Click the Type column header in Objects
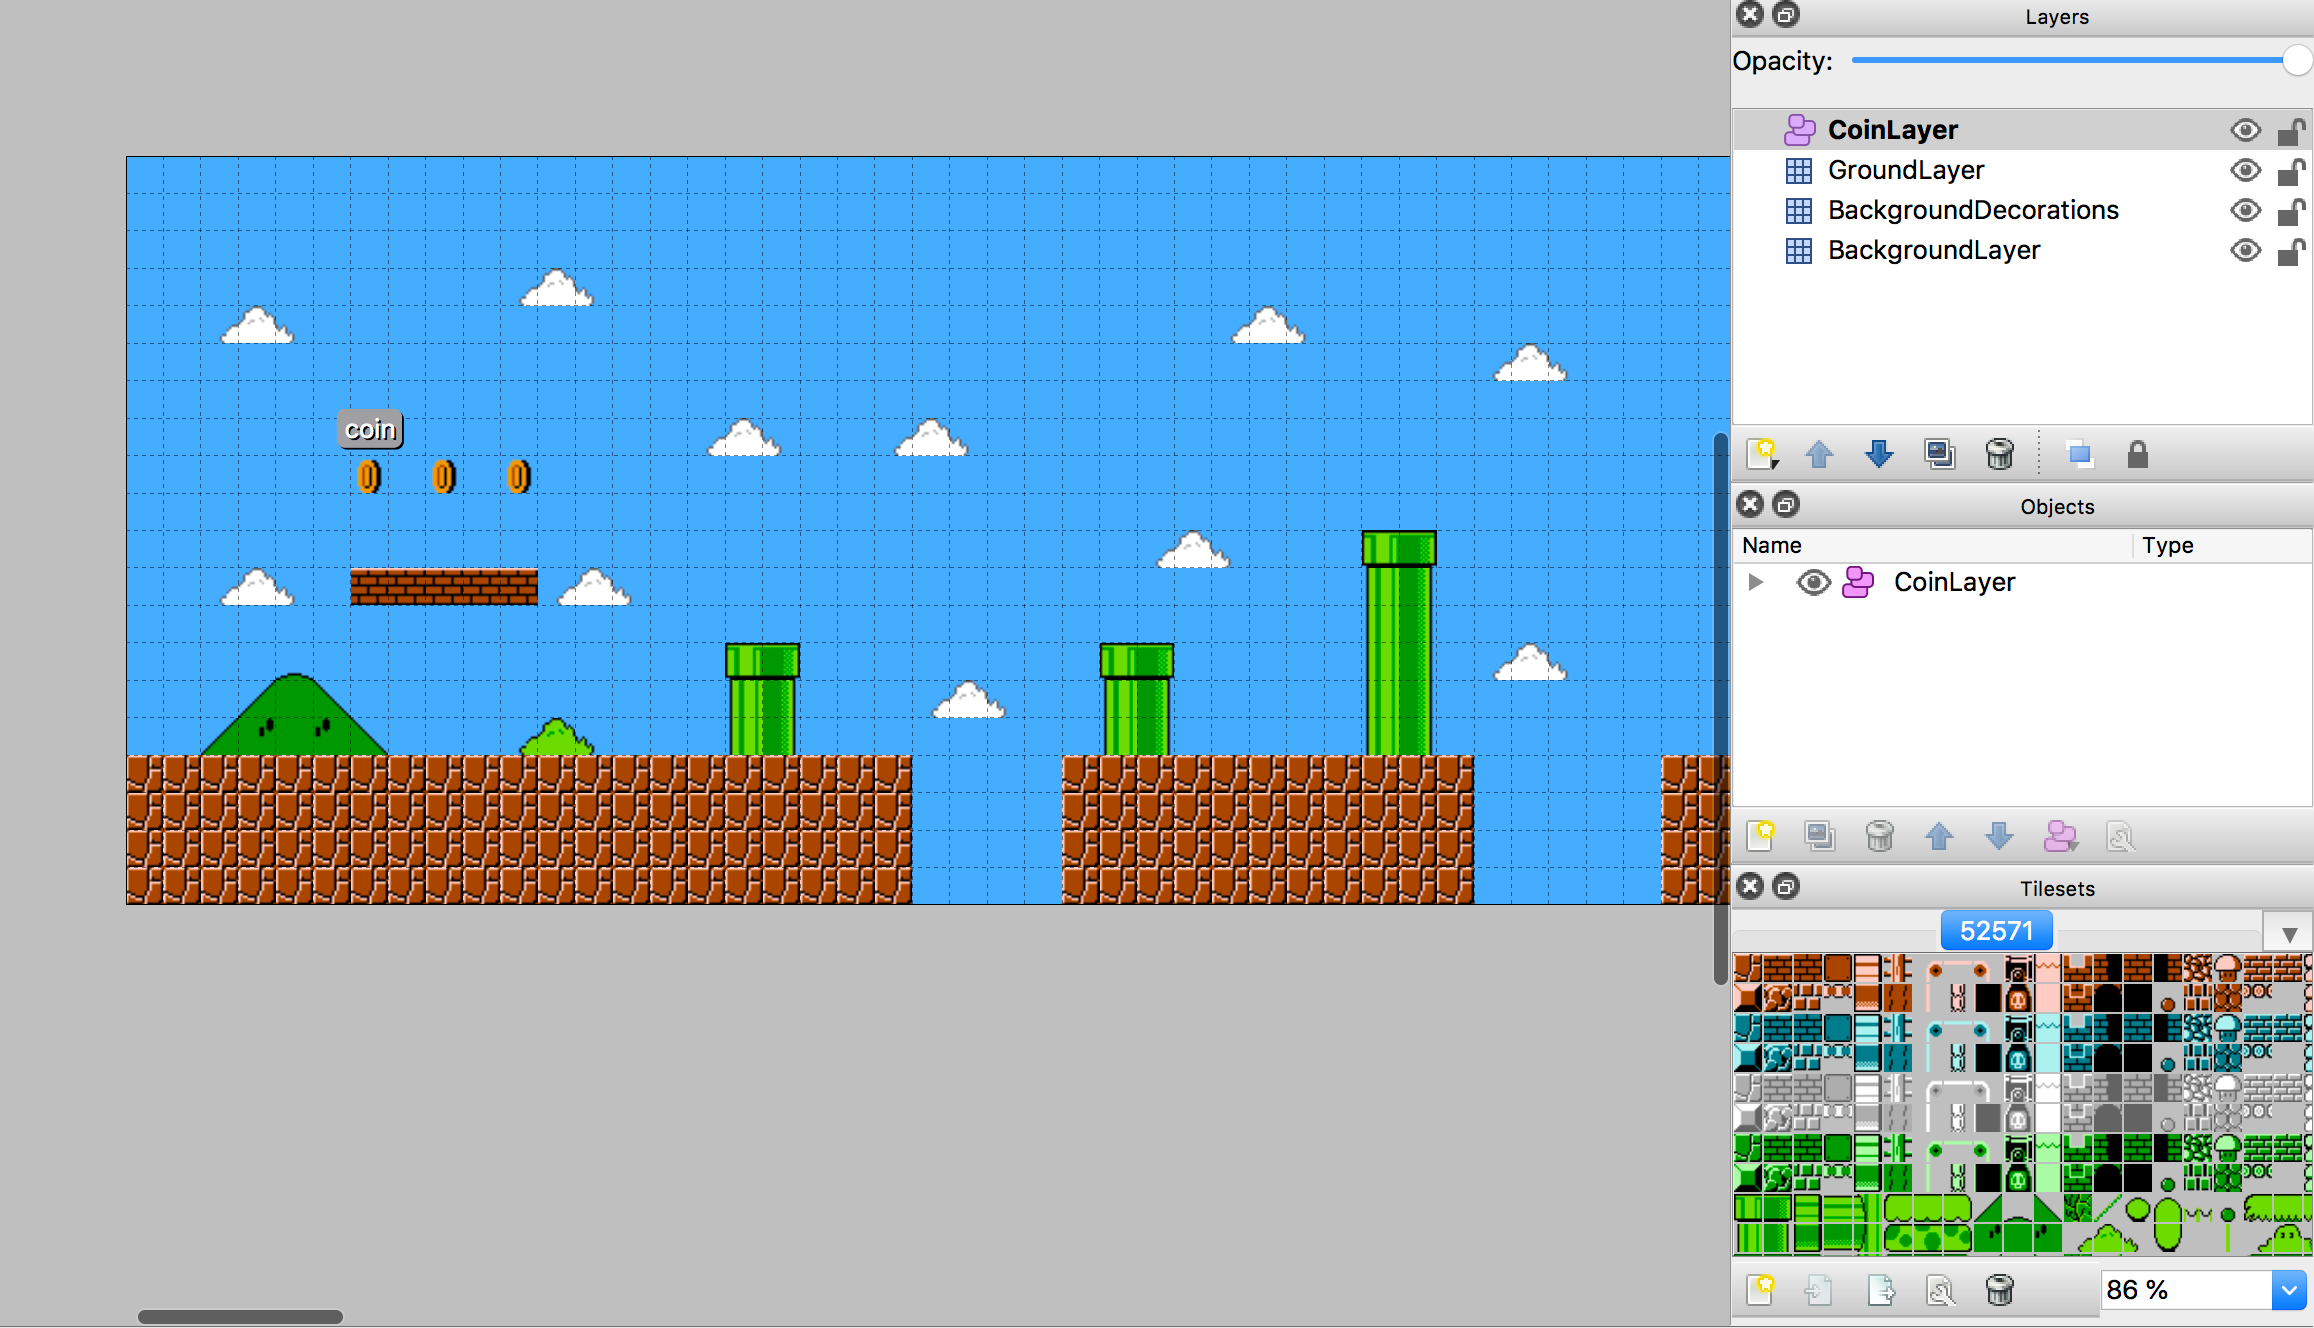2314x1328 pixels. coord(2167,545)
